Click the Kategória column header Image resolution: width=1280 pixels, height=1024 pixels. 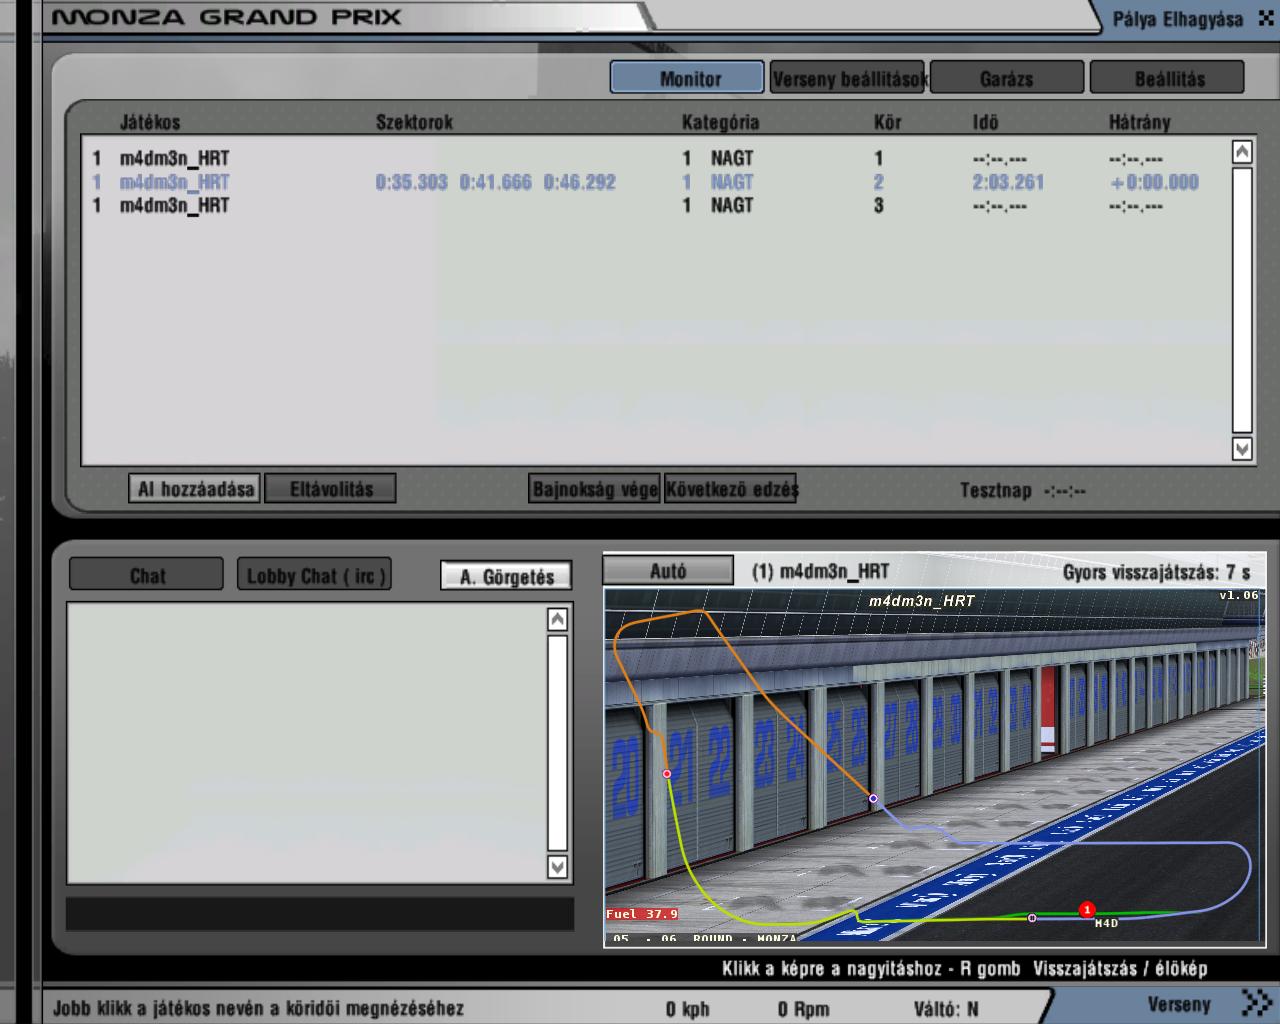point(720,122)
